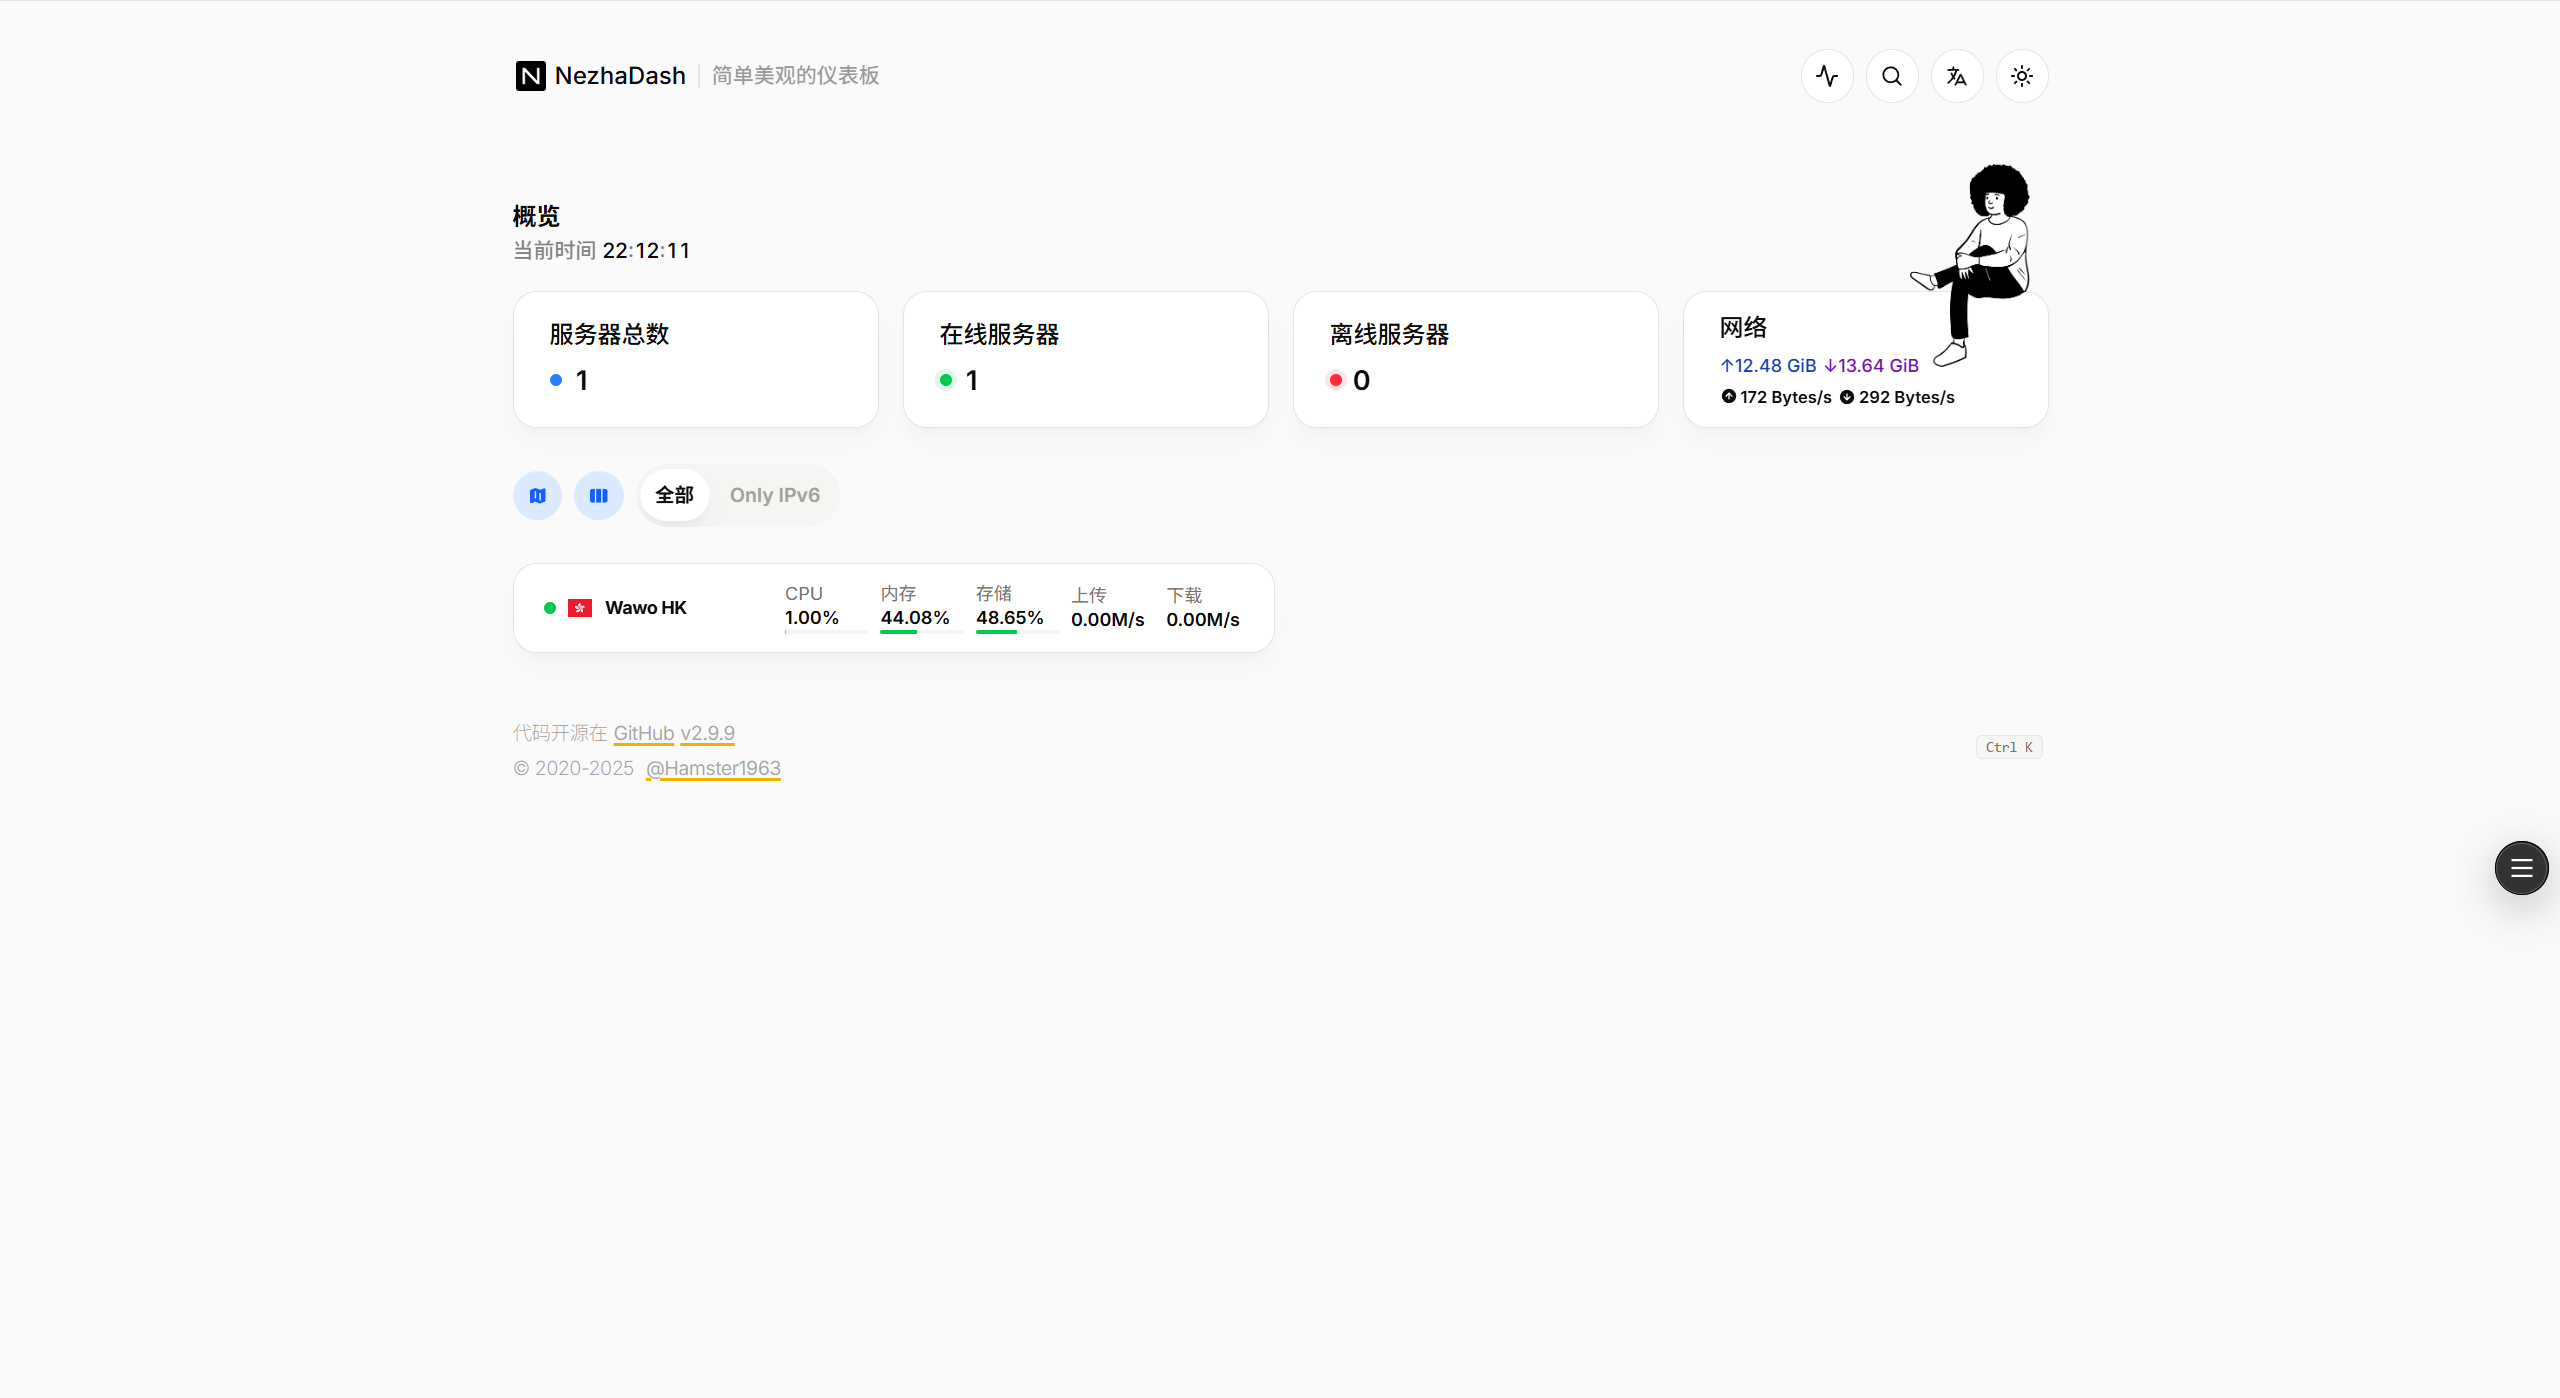Image resolution: width=2560 pixels, height=1398 pixels.
Task: Open the language translation switcher
Action: [x=1957, y=76]
